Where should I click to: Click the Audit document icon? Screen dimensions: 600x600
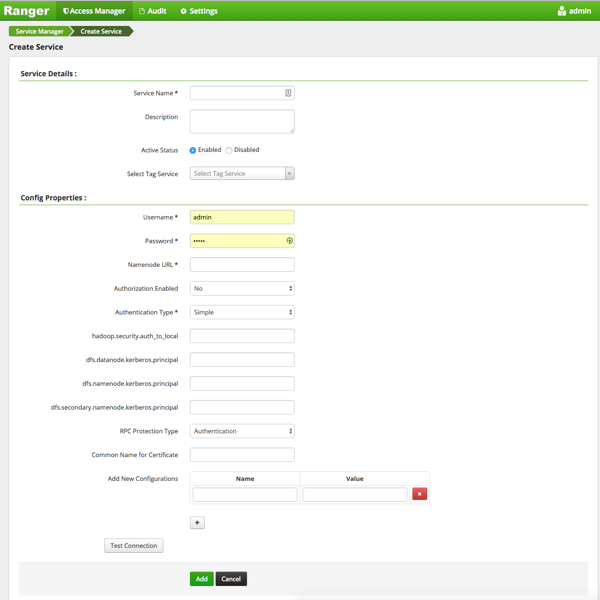click(x=142, y=11)
